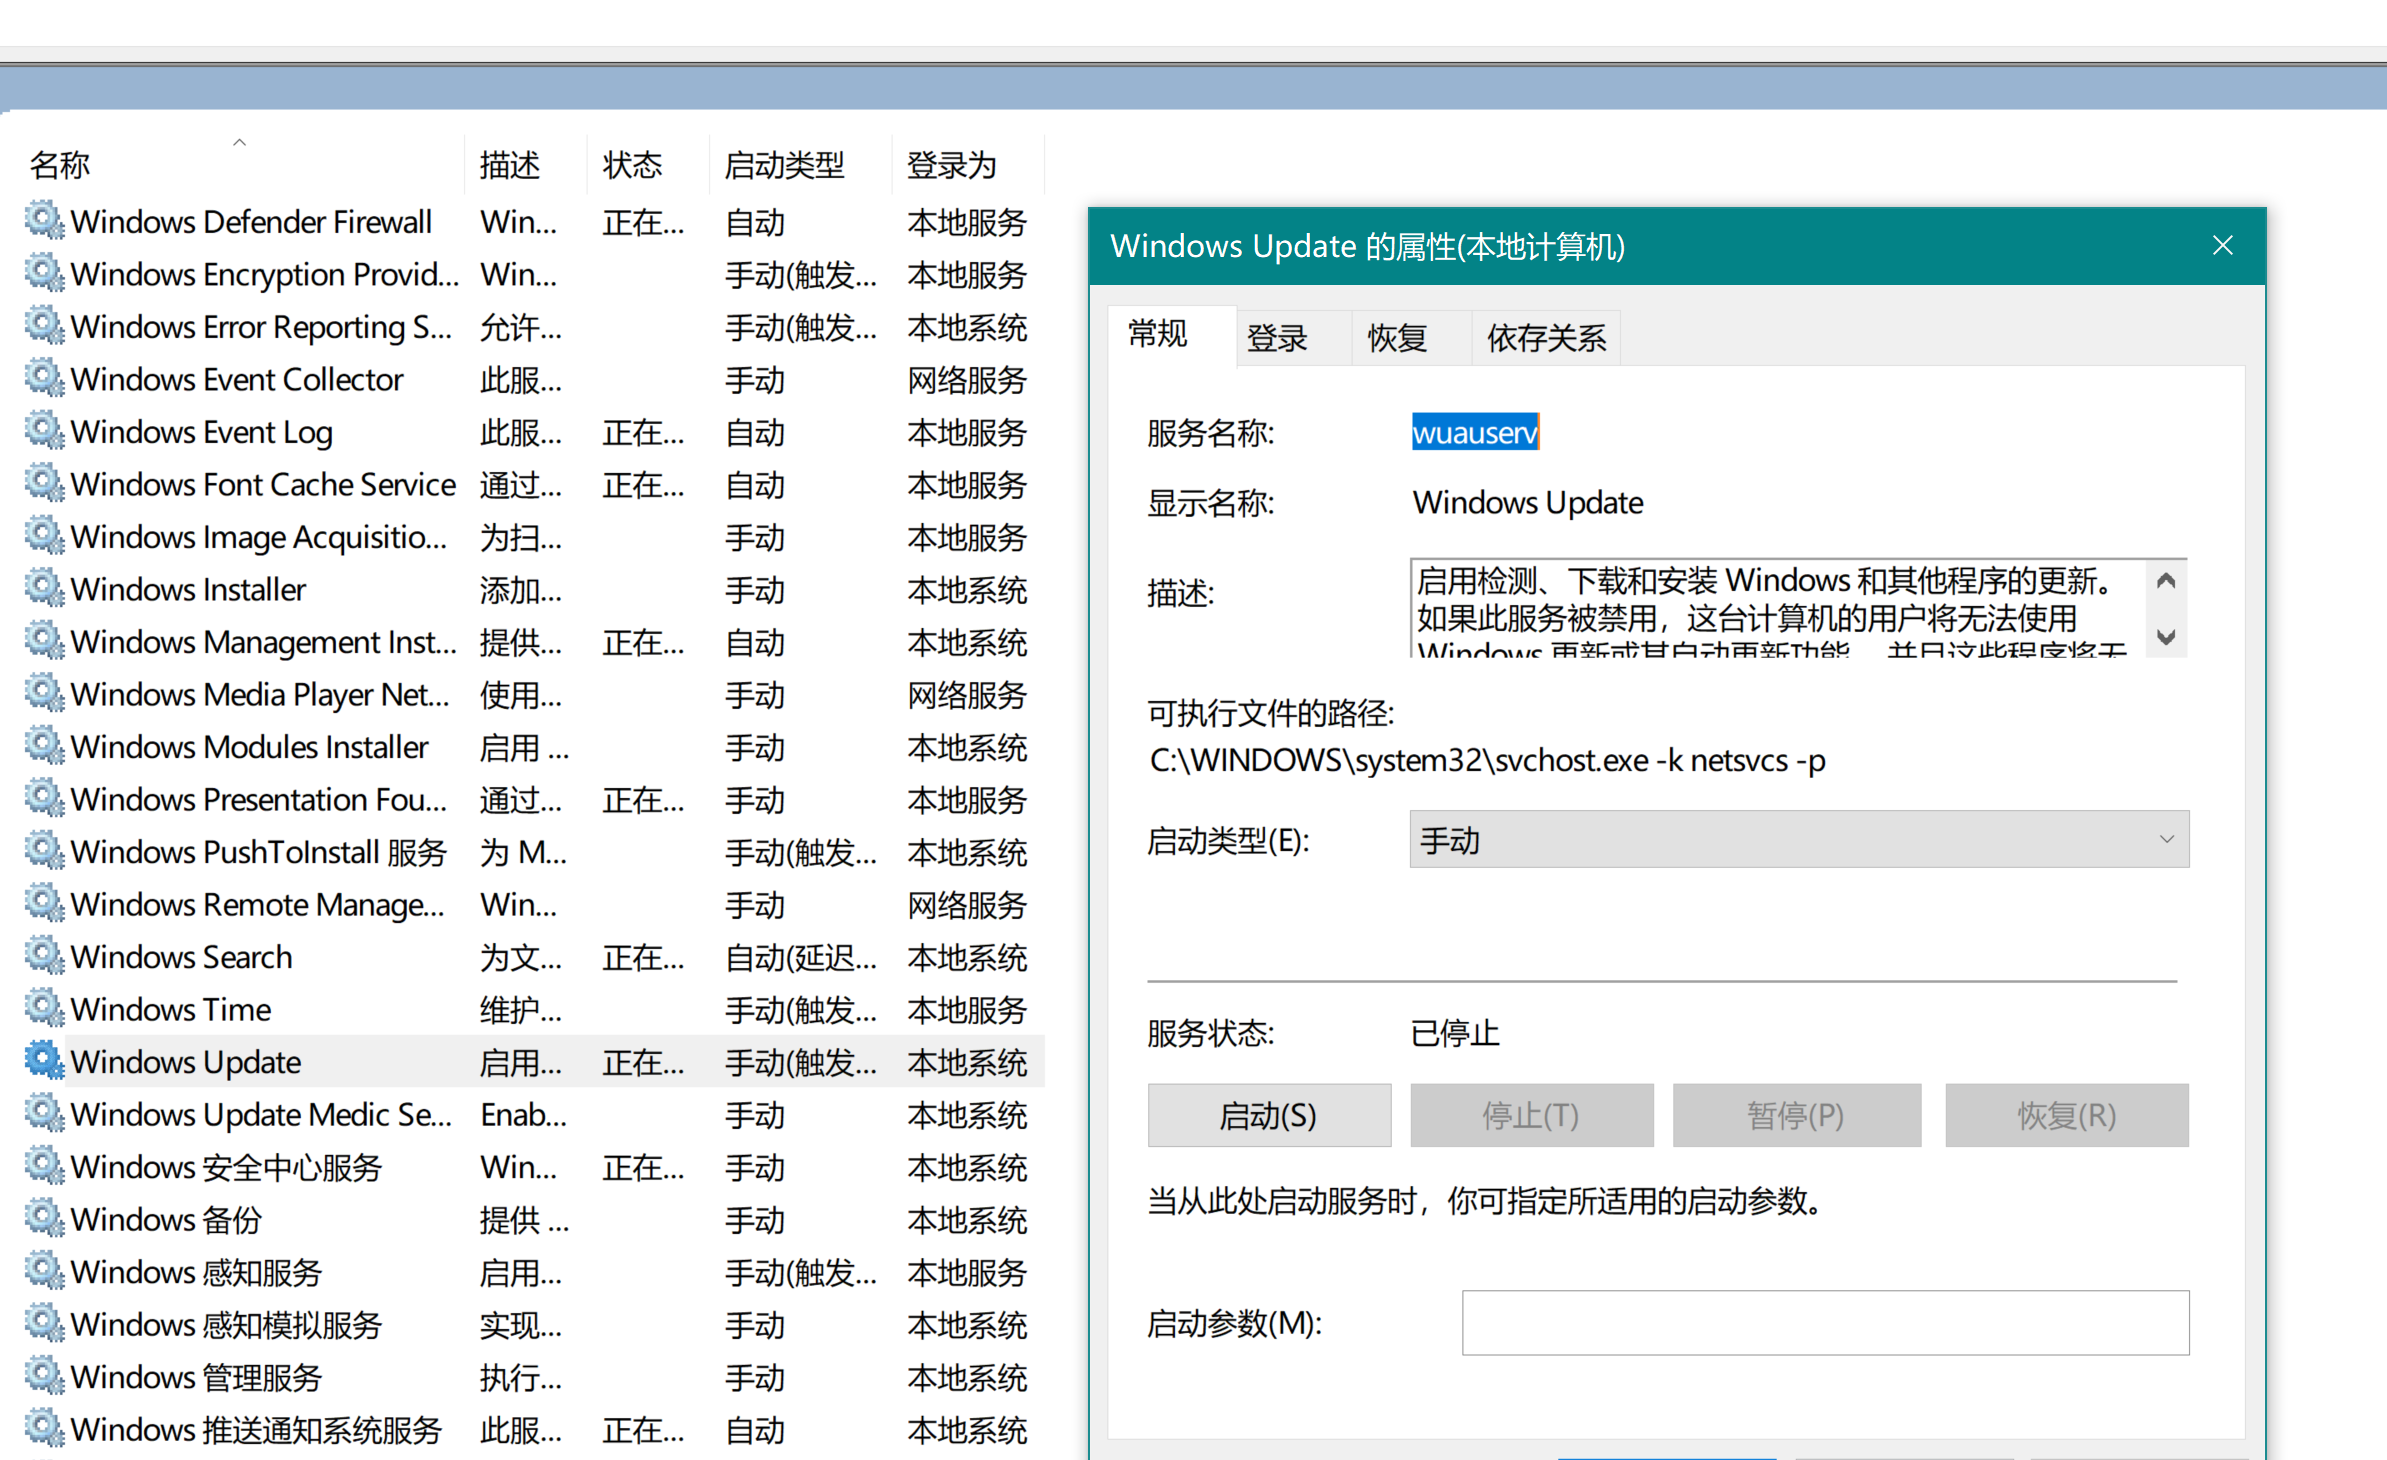Select the Windows Modules Installer gear icon

(44, 745)
